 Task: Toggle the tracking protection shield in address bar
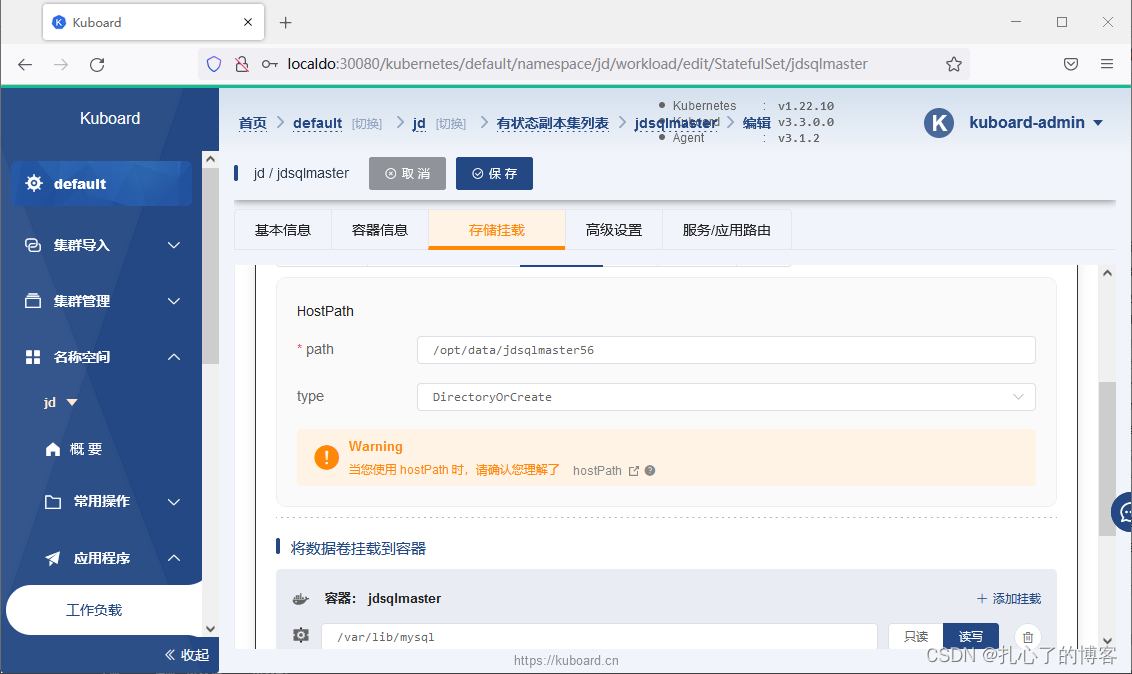pyautogui.click(x=213, y=63)
